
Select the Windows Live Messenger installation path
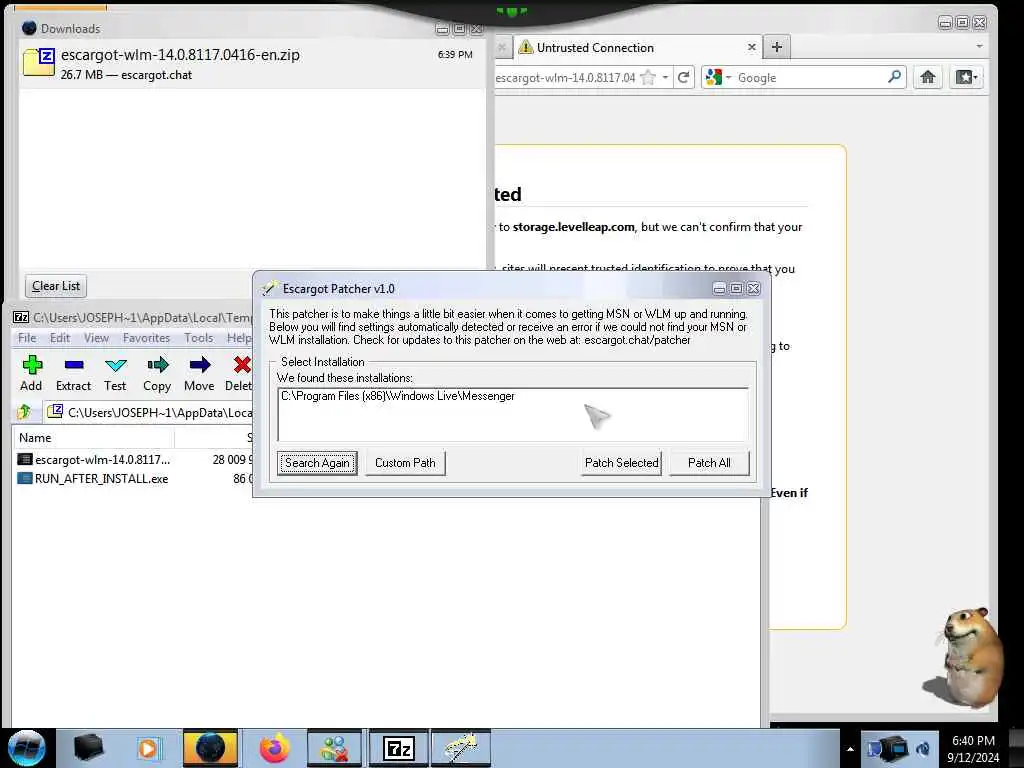(x=398, y=396)
